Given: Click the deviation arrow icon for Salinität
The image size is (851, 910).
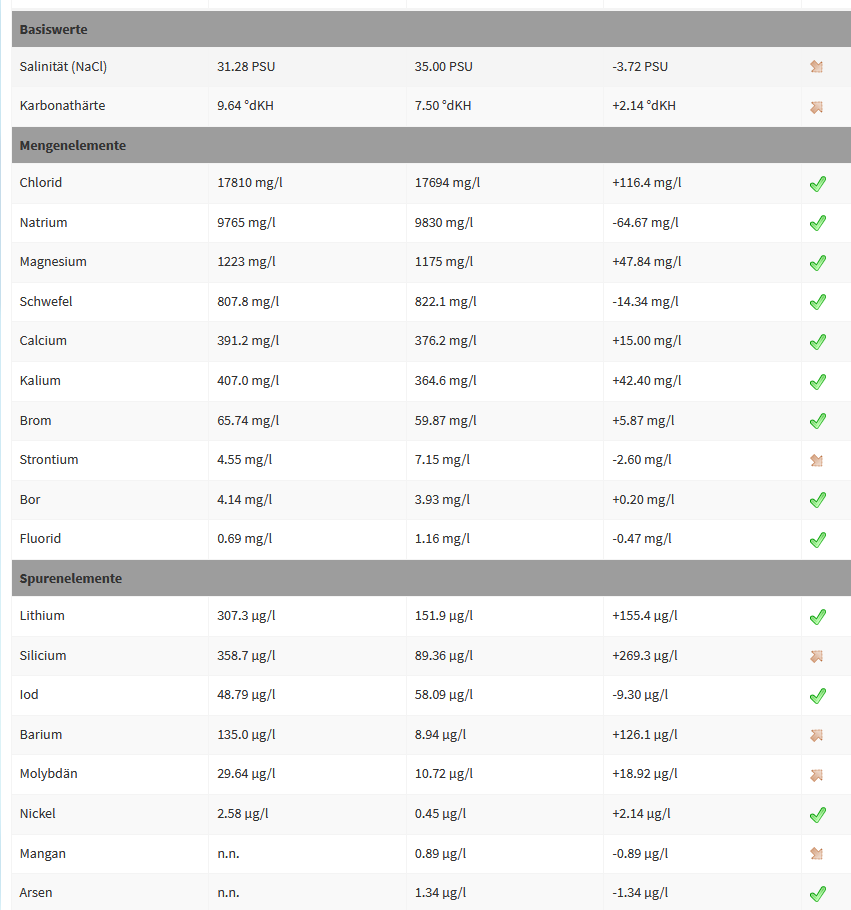Looking at the screenshot, I should [816, 67].
